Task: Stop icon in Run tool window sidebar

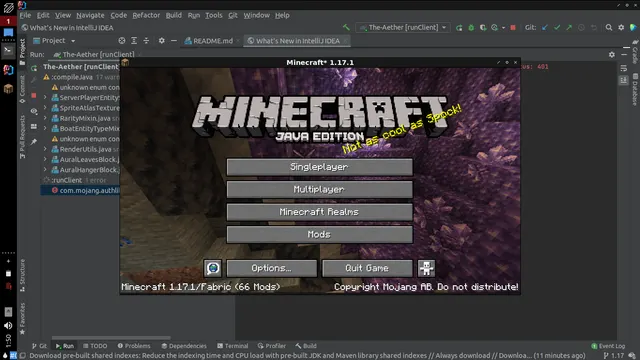Action: click(x=34, y=96)
